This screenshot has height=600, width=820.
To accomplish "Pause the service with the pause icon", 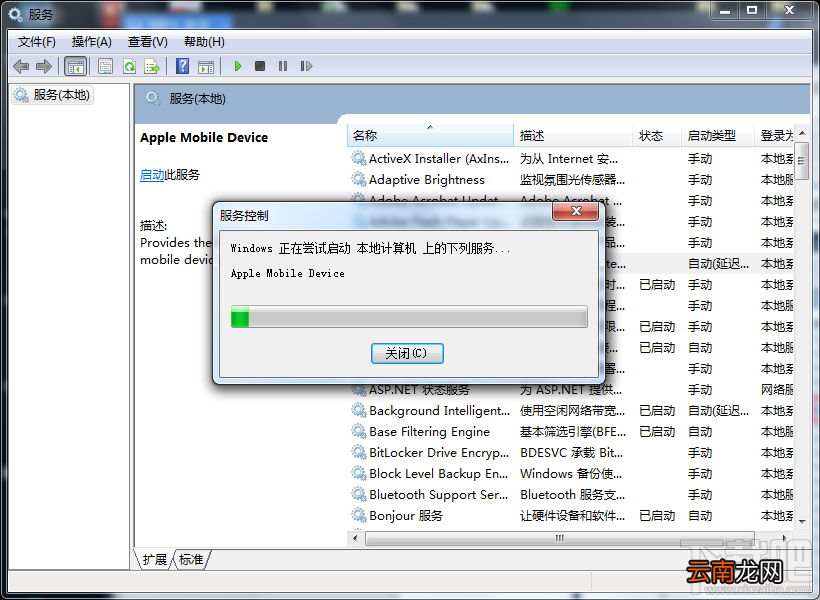I will click(x=283, y=66).
